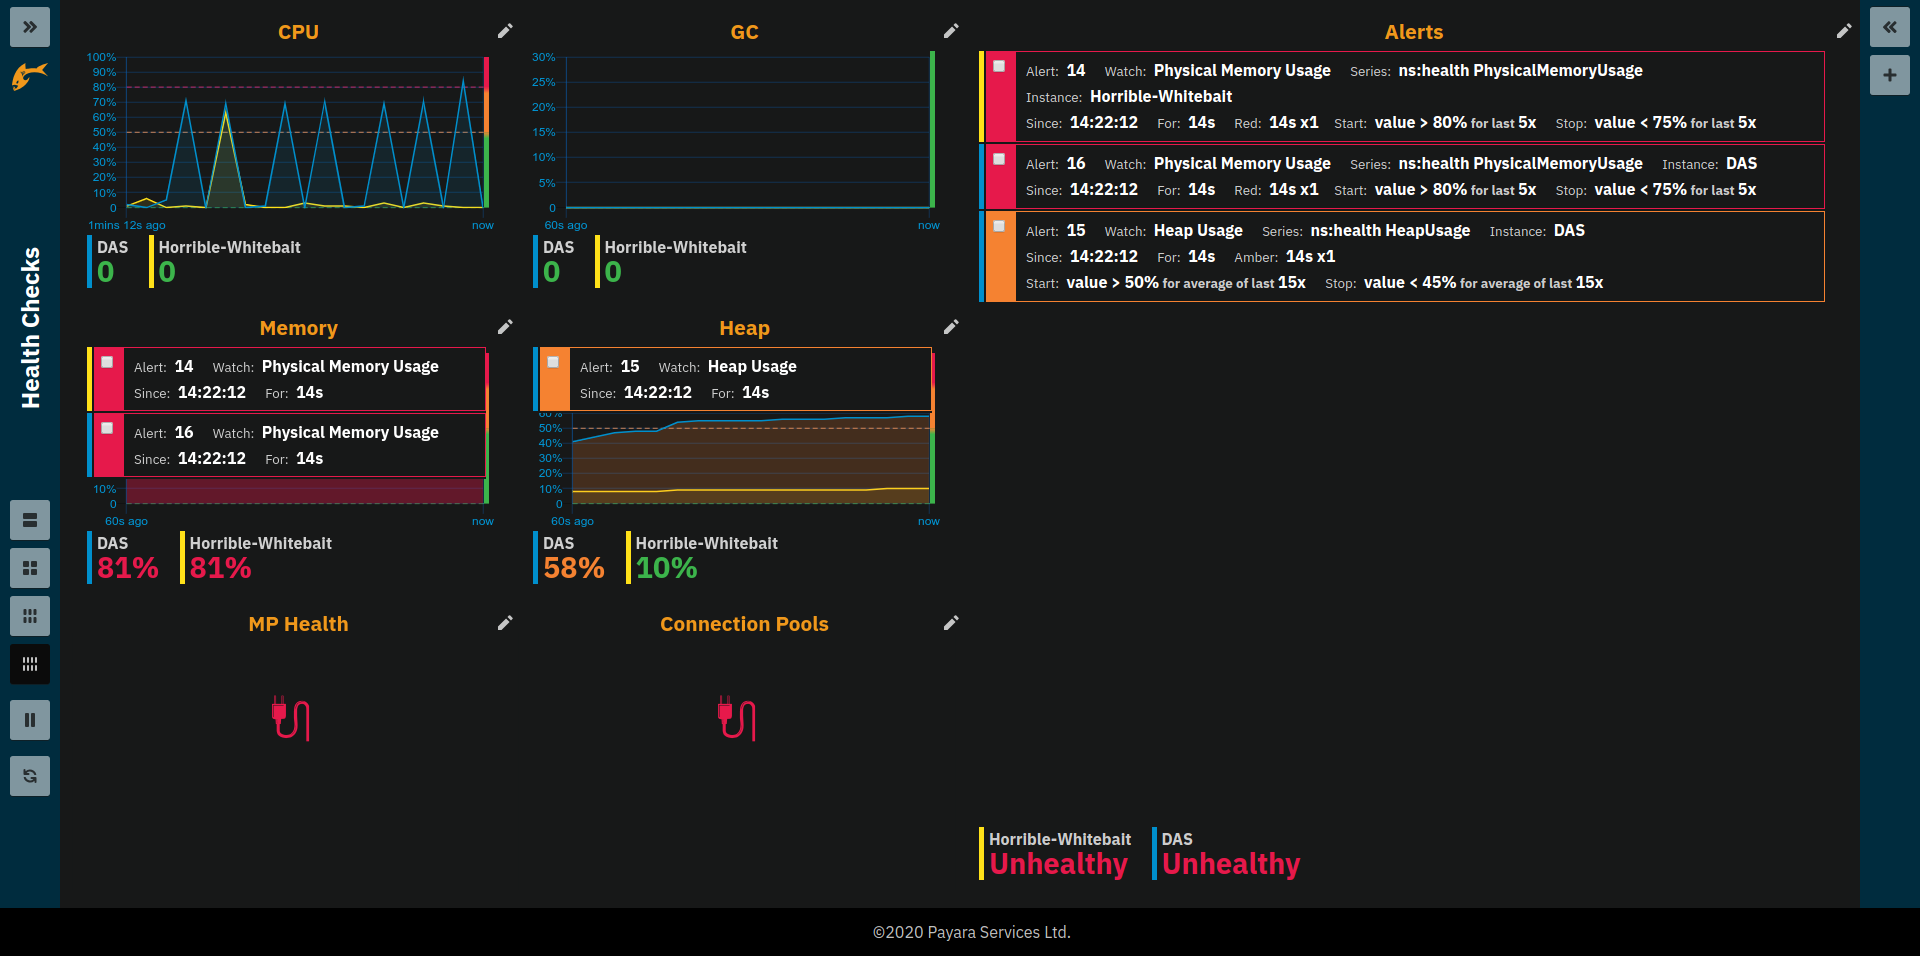Screen dimensions: 1920x956
Task: Click the Payara fish logo
Action: click(30, 75)
